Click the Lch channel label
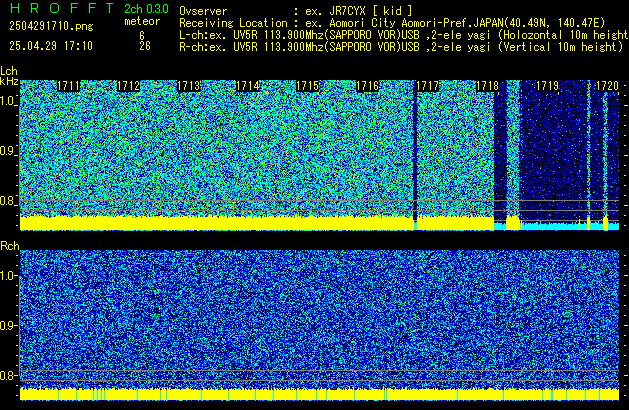This screenshot has height=410, width=629. (9, 71)
